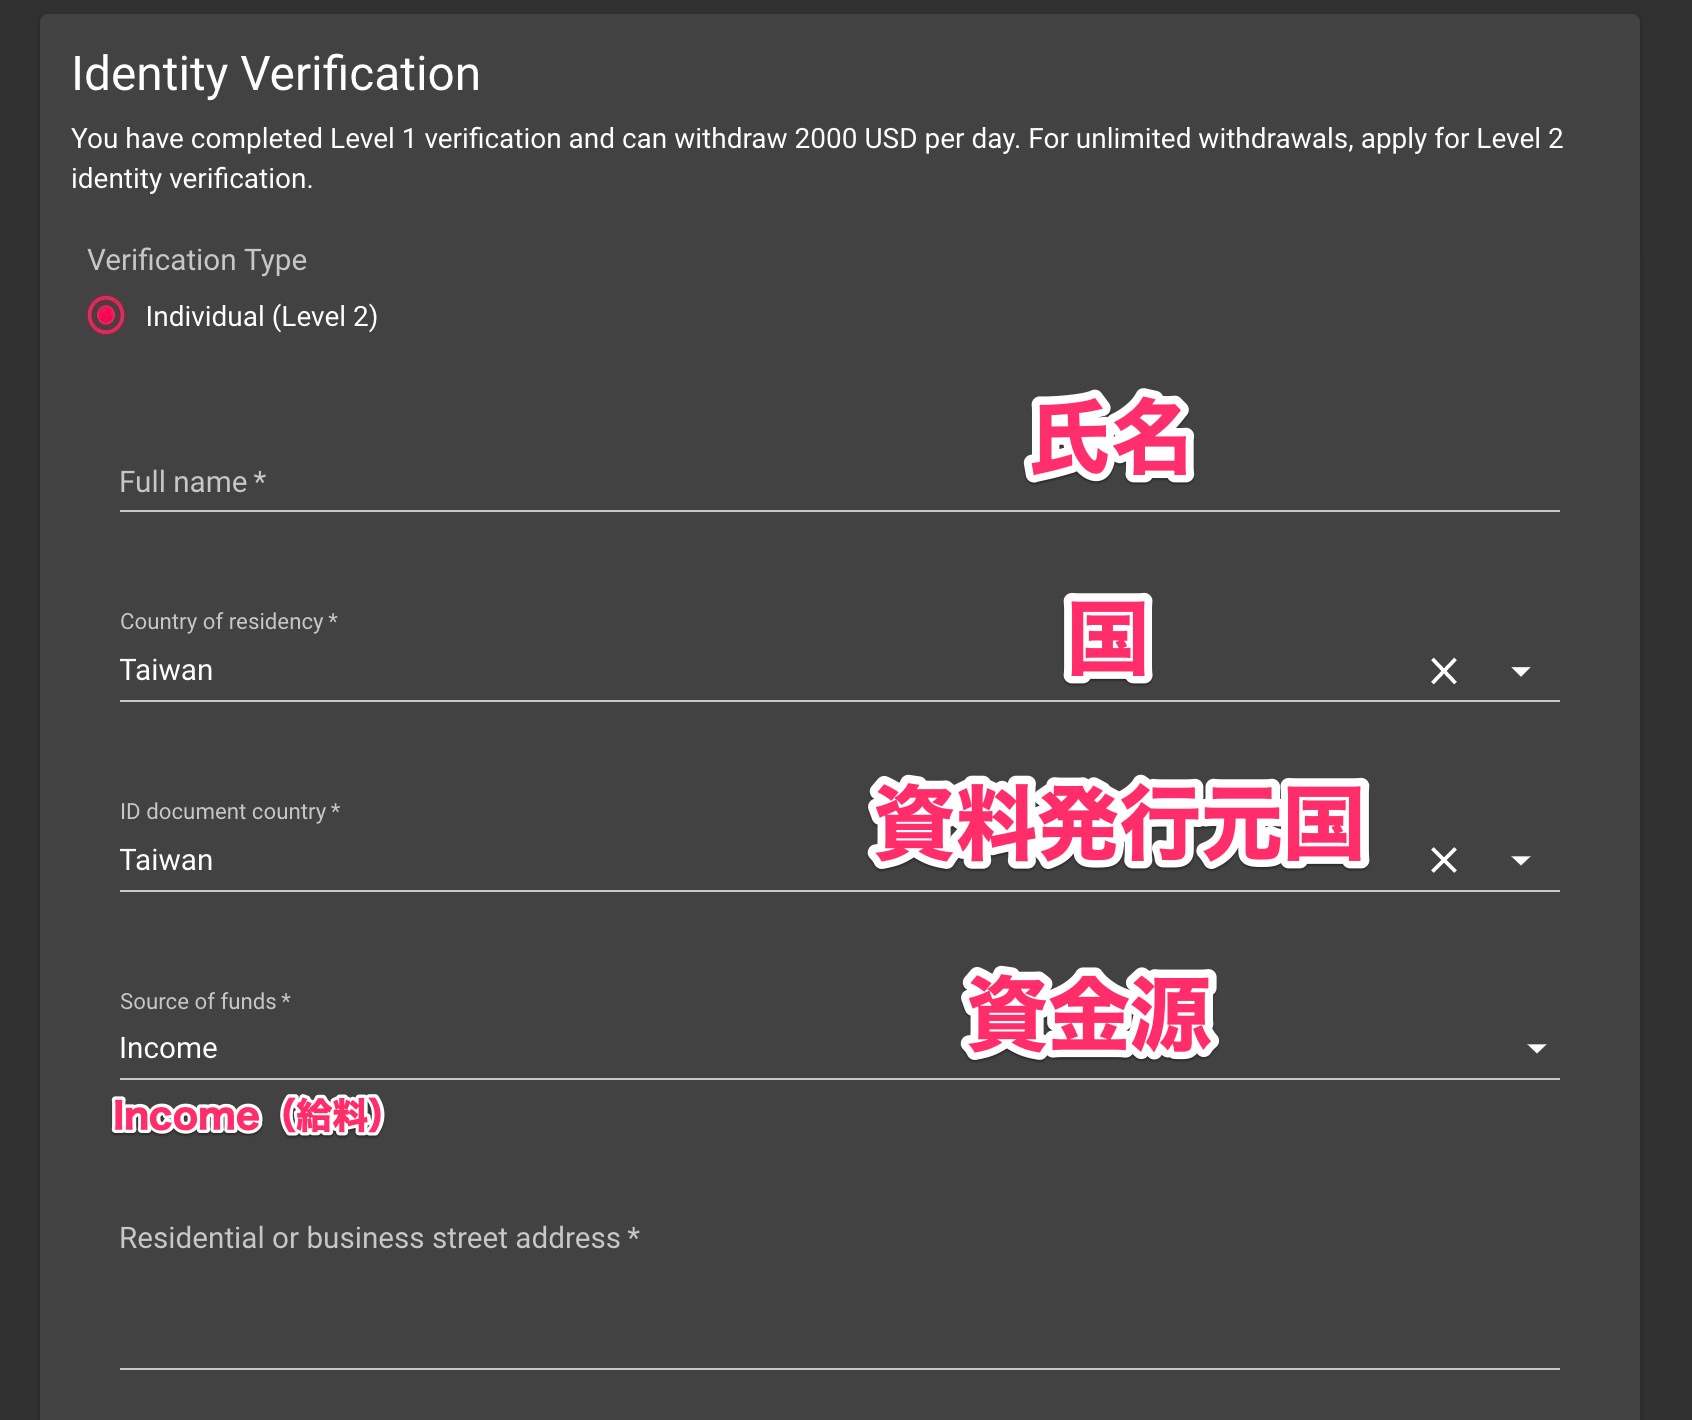Click the Income（給料）annotation text
This screenshot has height=1420, width=1692.
click(x=248, y=1115)
